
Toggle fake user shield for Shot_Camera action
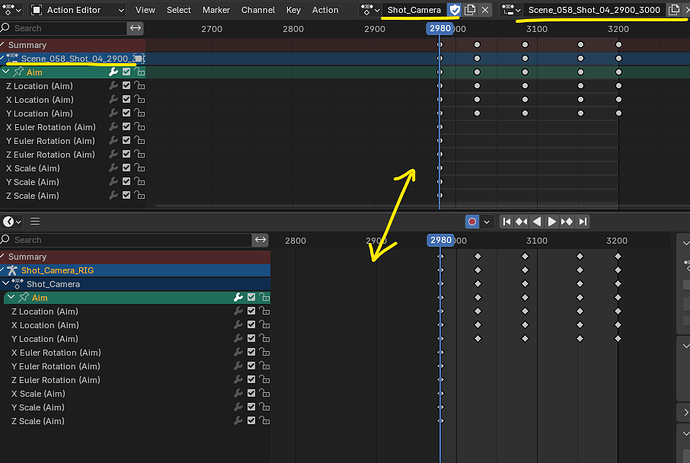click(455, 10)
